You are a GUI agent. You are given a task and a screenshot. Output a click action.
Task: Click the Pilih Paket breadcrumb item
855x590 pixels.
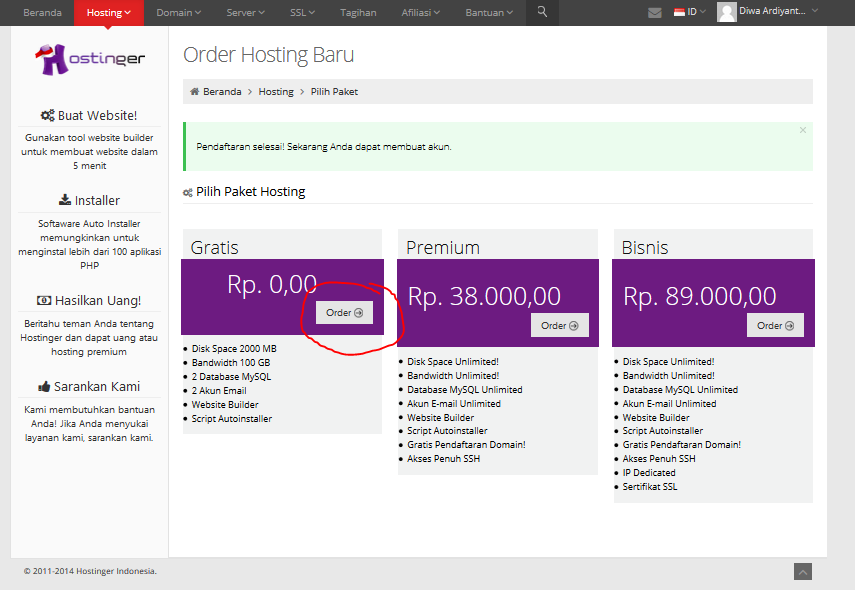pyautogui.click(x=334, y=92)
